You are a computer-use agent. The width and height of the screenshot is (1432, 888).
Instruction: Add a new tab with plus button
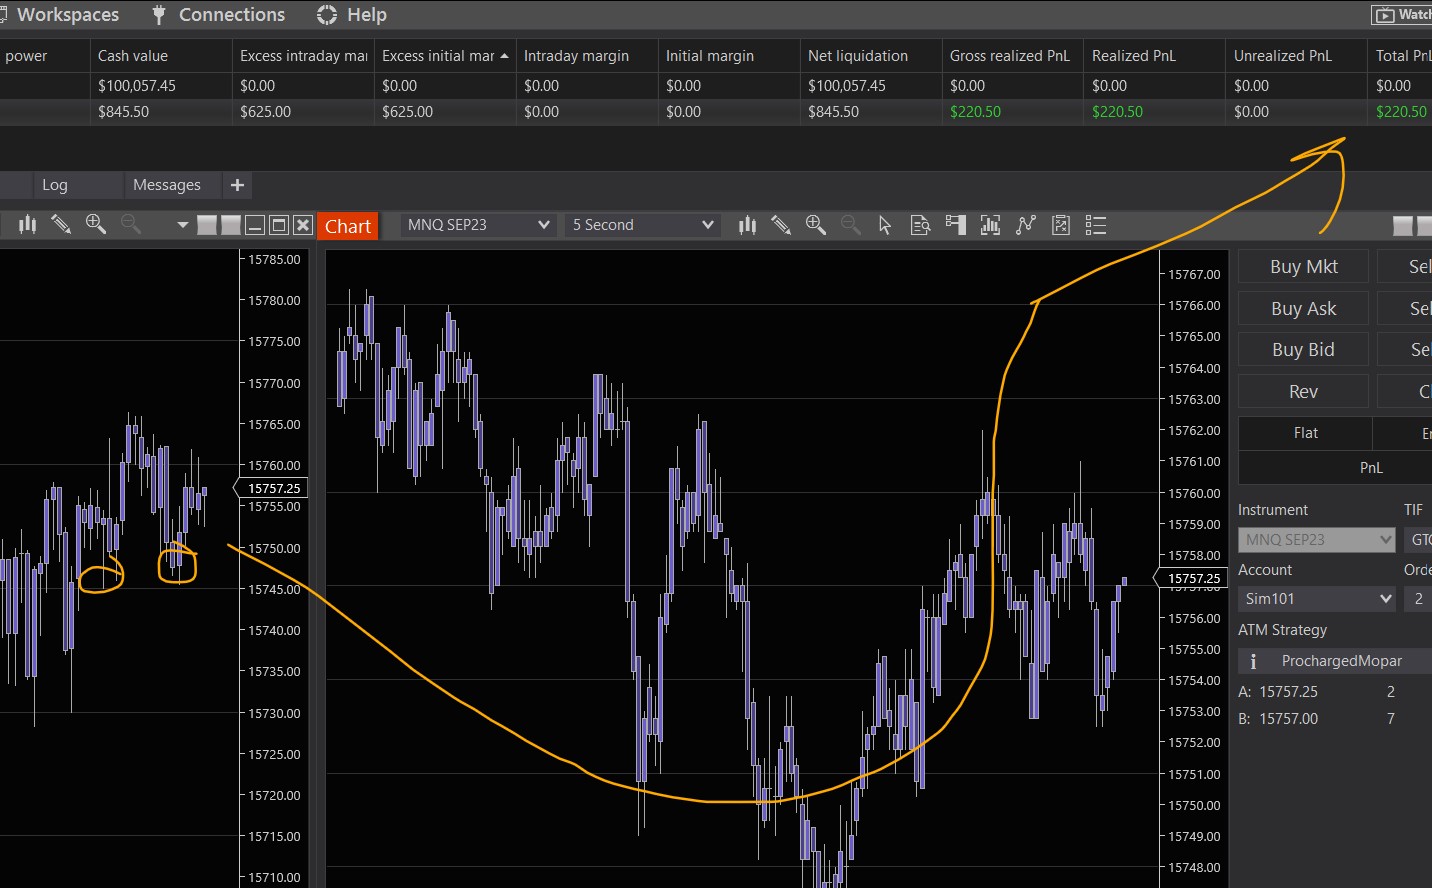pos(237,185)
